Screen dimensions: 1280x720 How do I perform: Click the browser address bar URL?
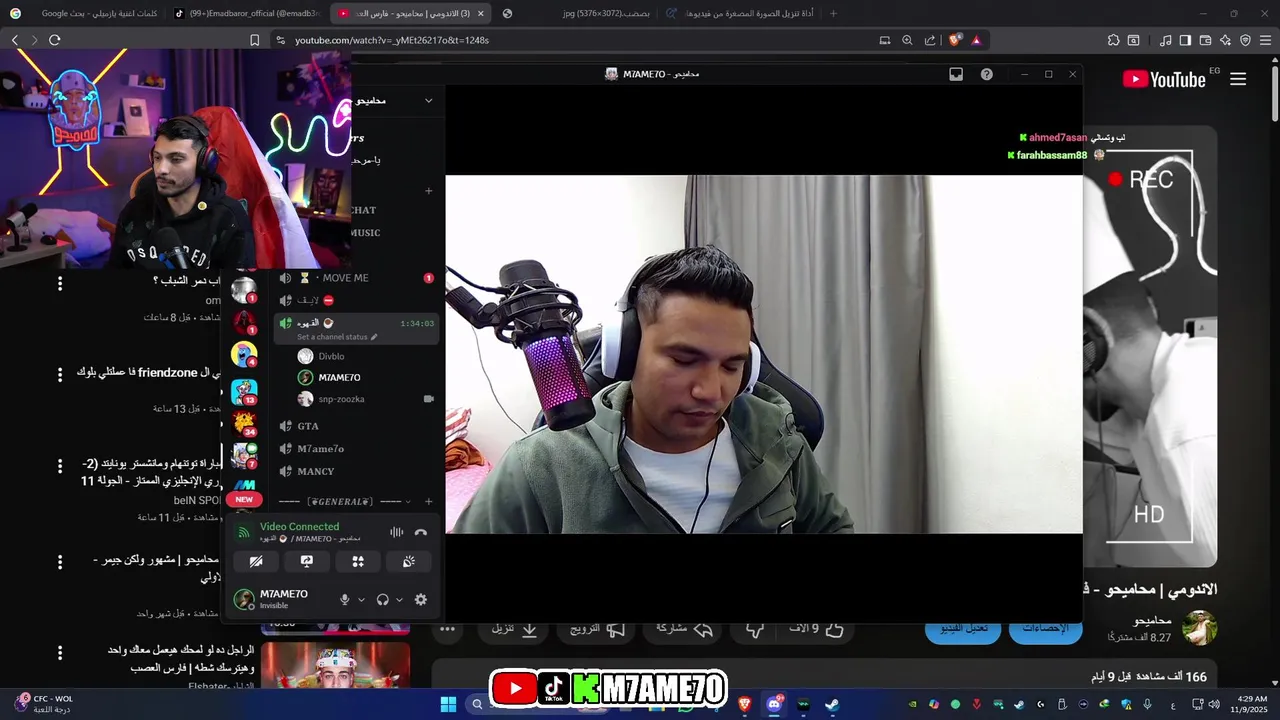click(392, 40)
